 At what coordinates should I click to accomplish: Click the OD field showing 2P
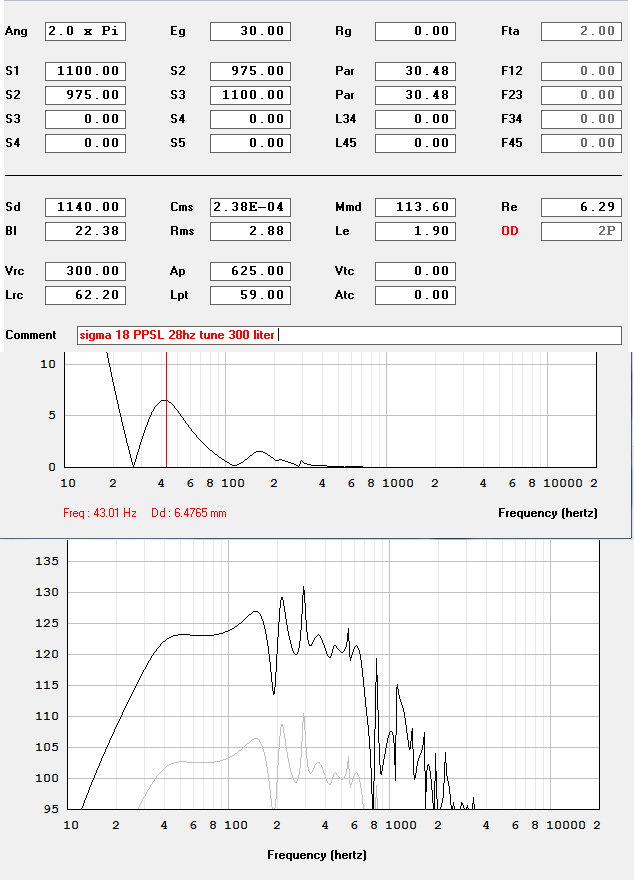[x=581, y=231]
